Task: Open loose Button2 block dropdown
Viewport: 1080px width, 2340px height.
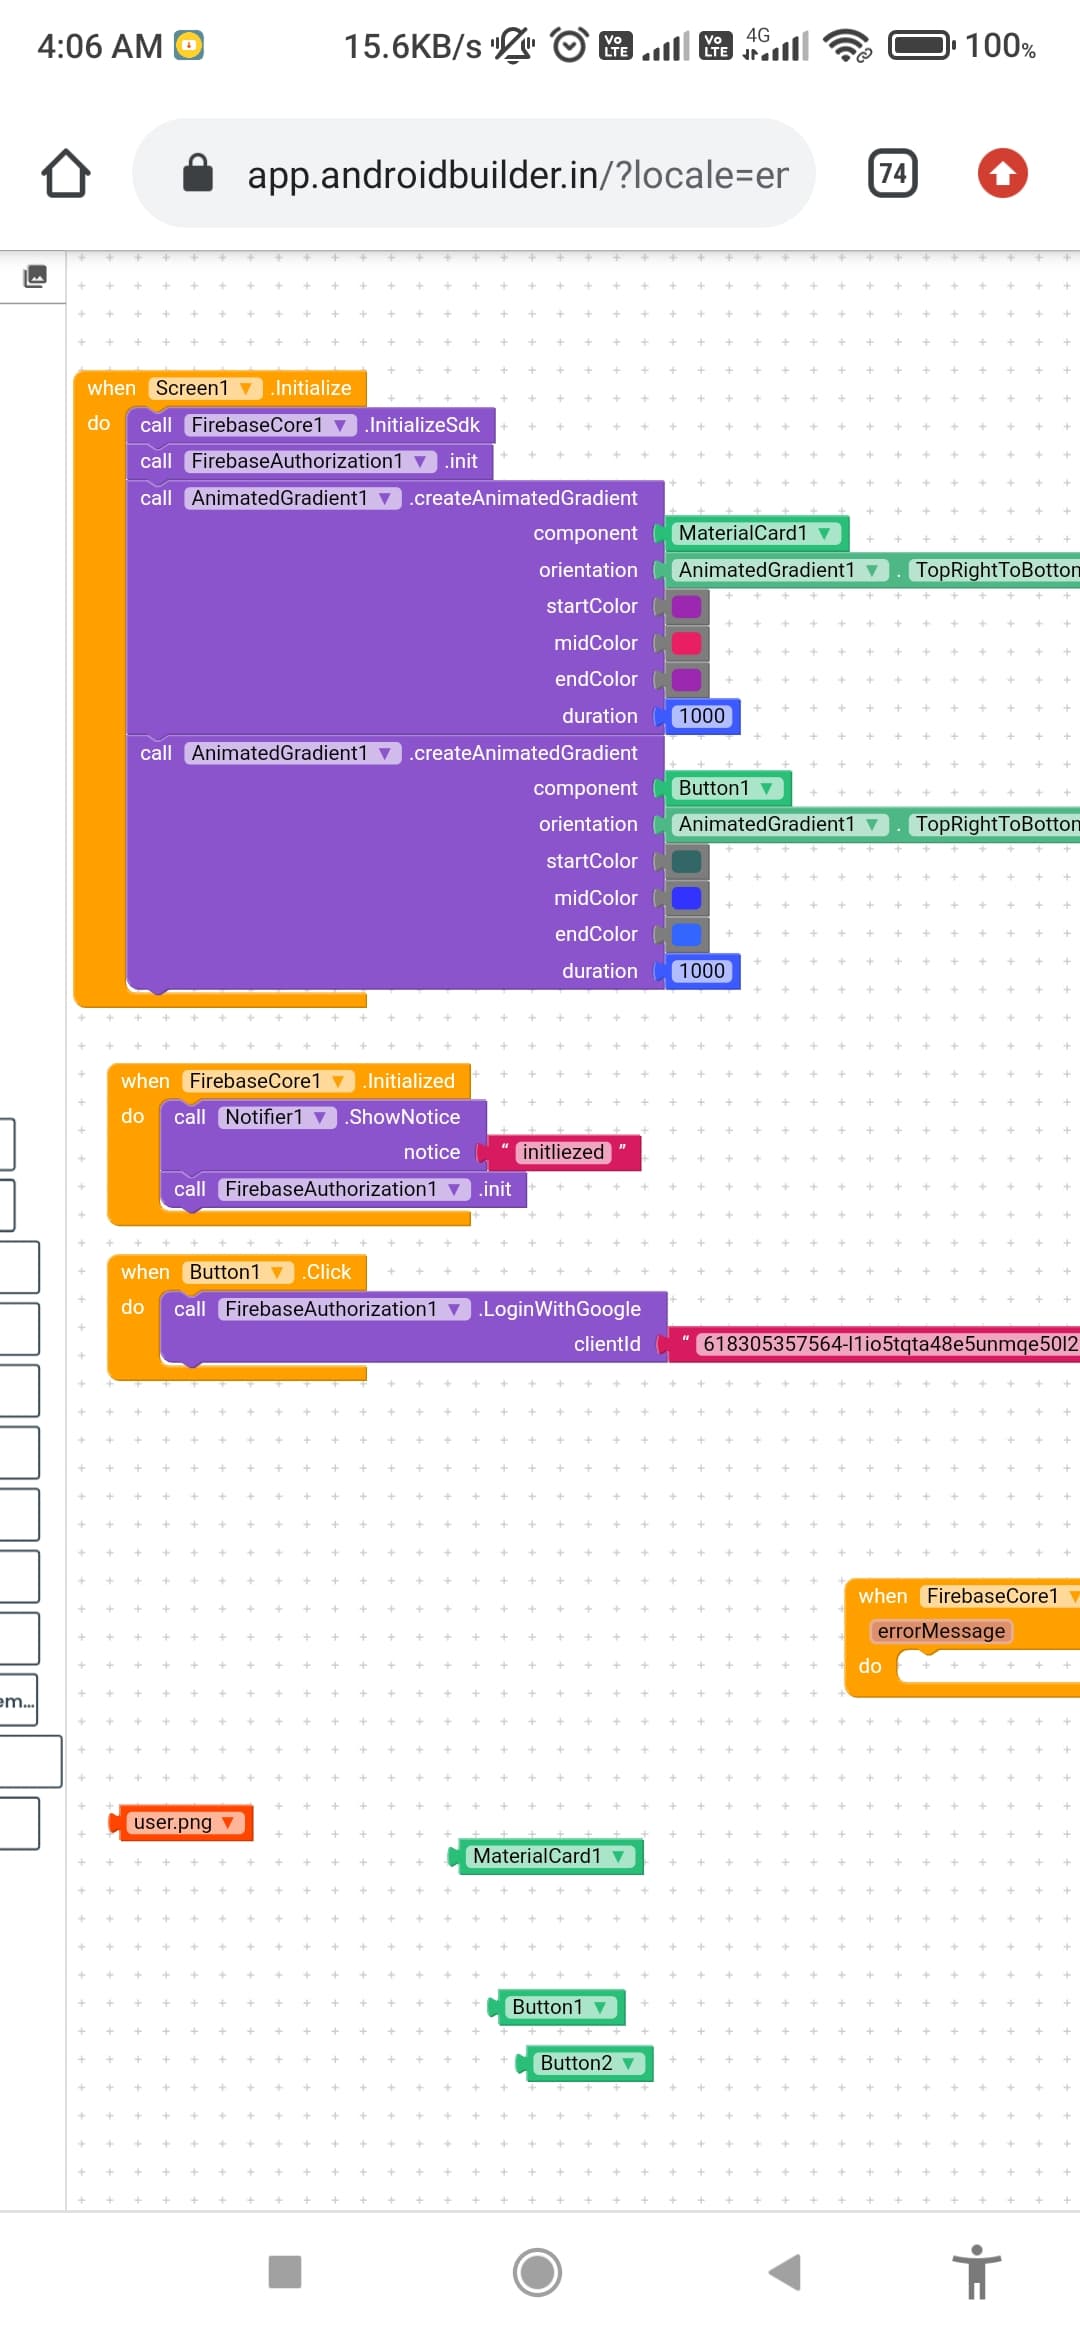Action: tap(588, 2063)
